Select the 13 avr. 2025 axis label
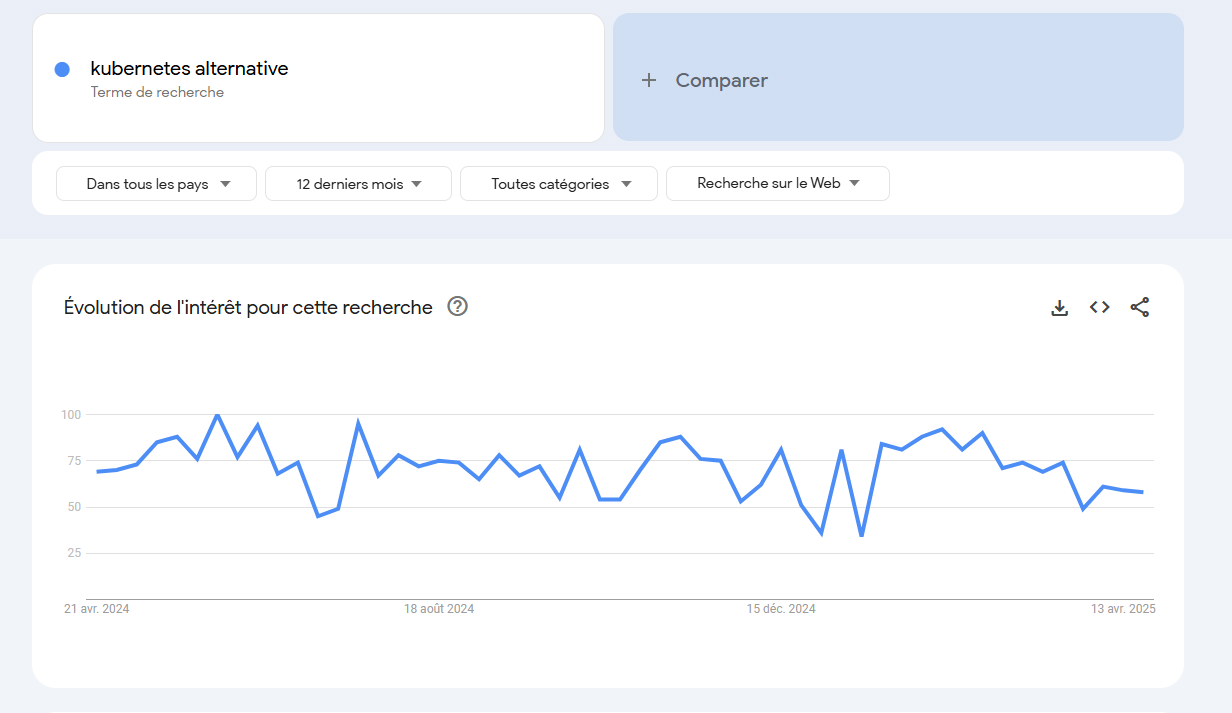Screen dimensions: 1232x713 tap(1123, 609)
